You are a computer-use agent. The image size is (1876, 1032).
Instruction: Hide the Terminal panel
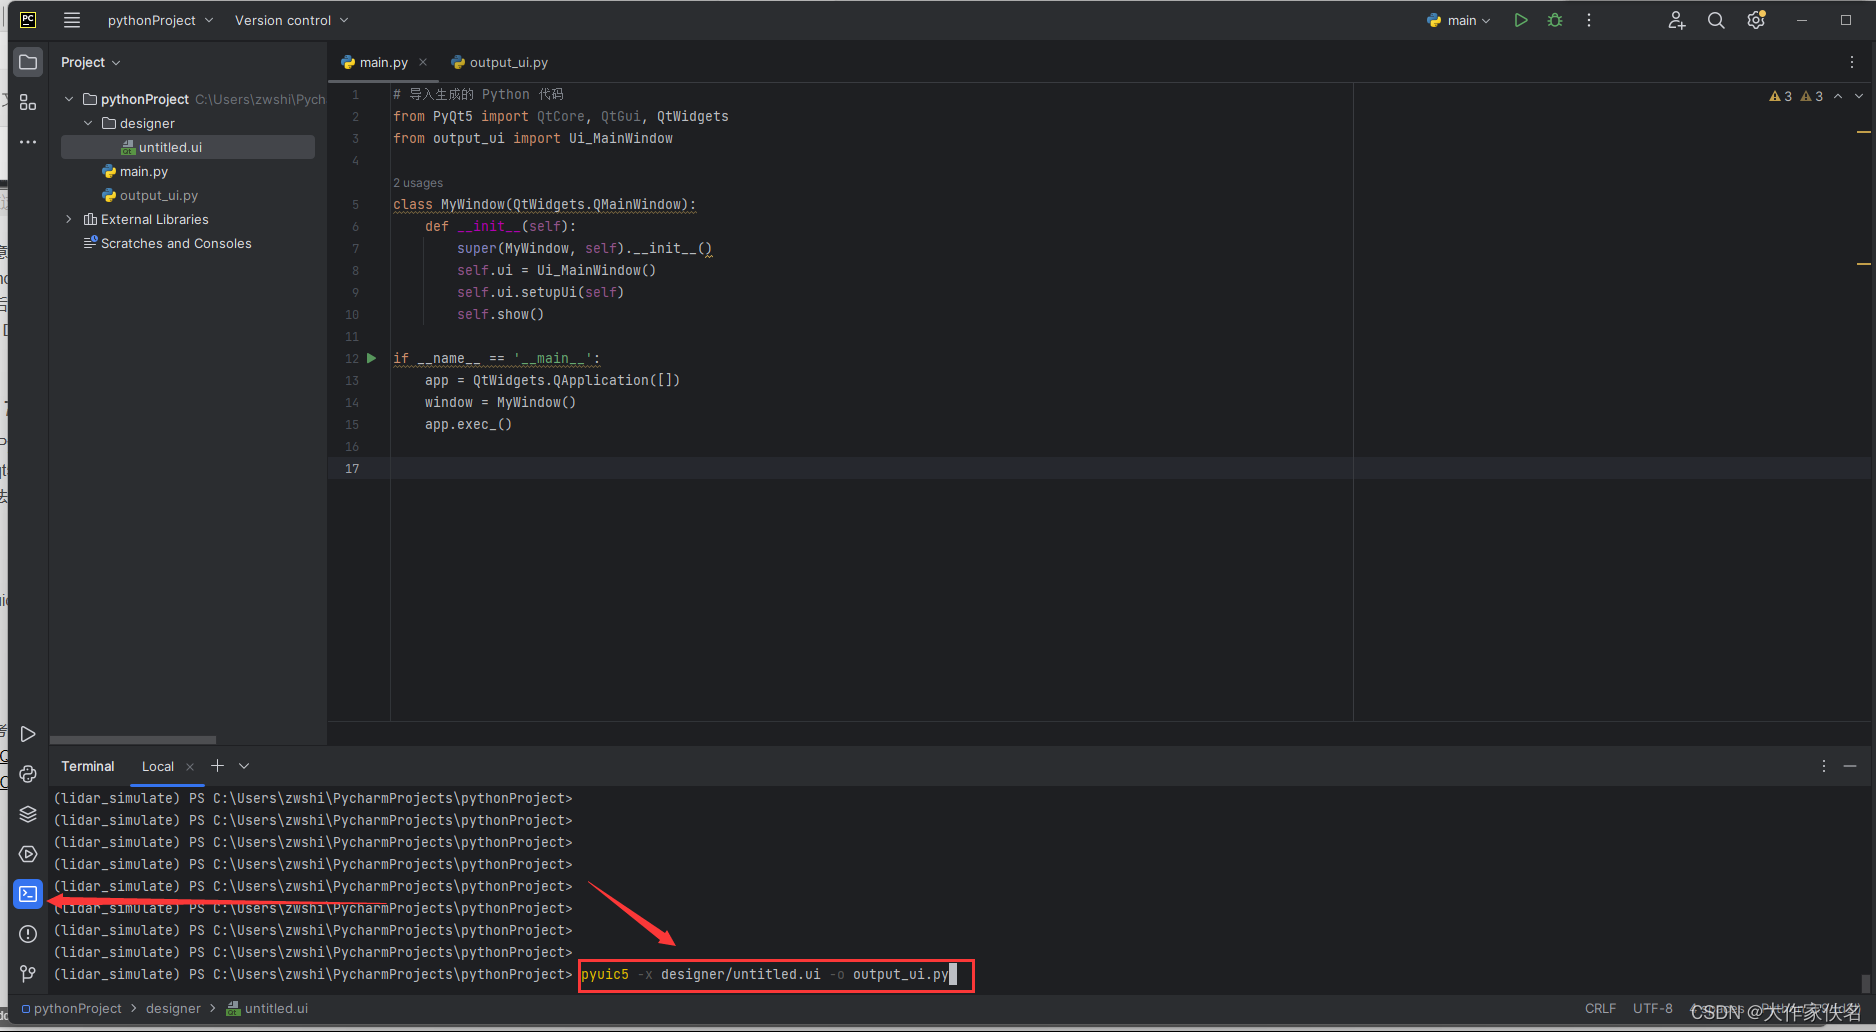[x=1850, y=766]
